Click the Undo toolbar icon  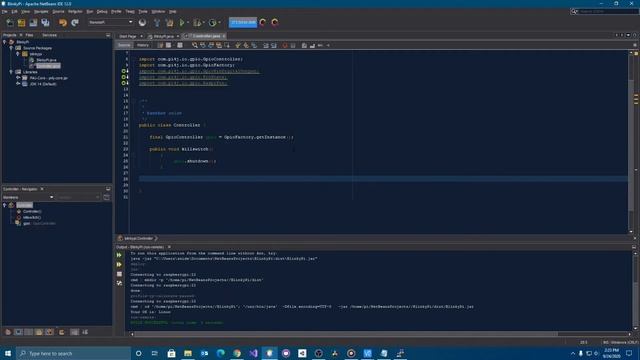(63, 23)
